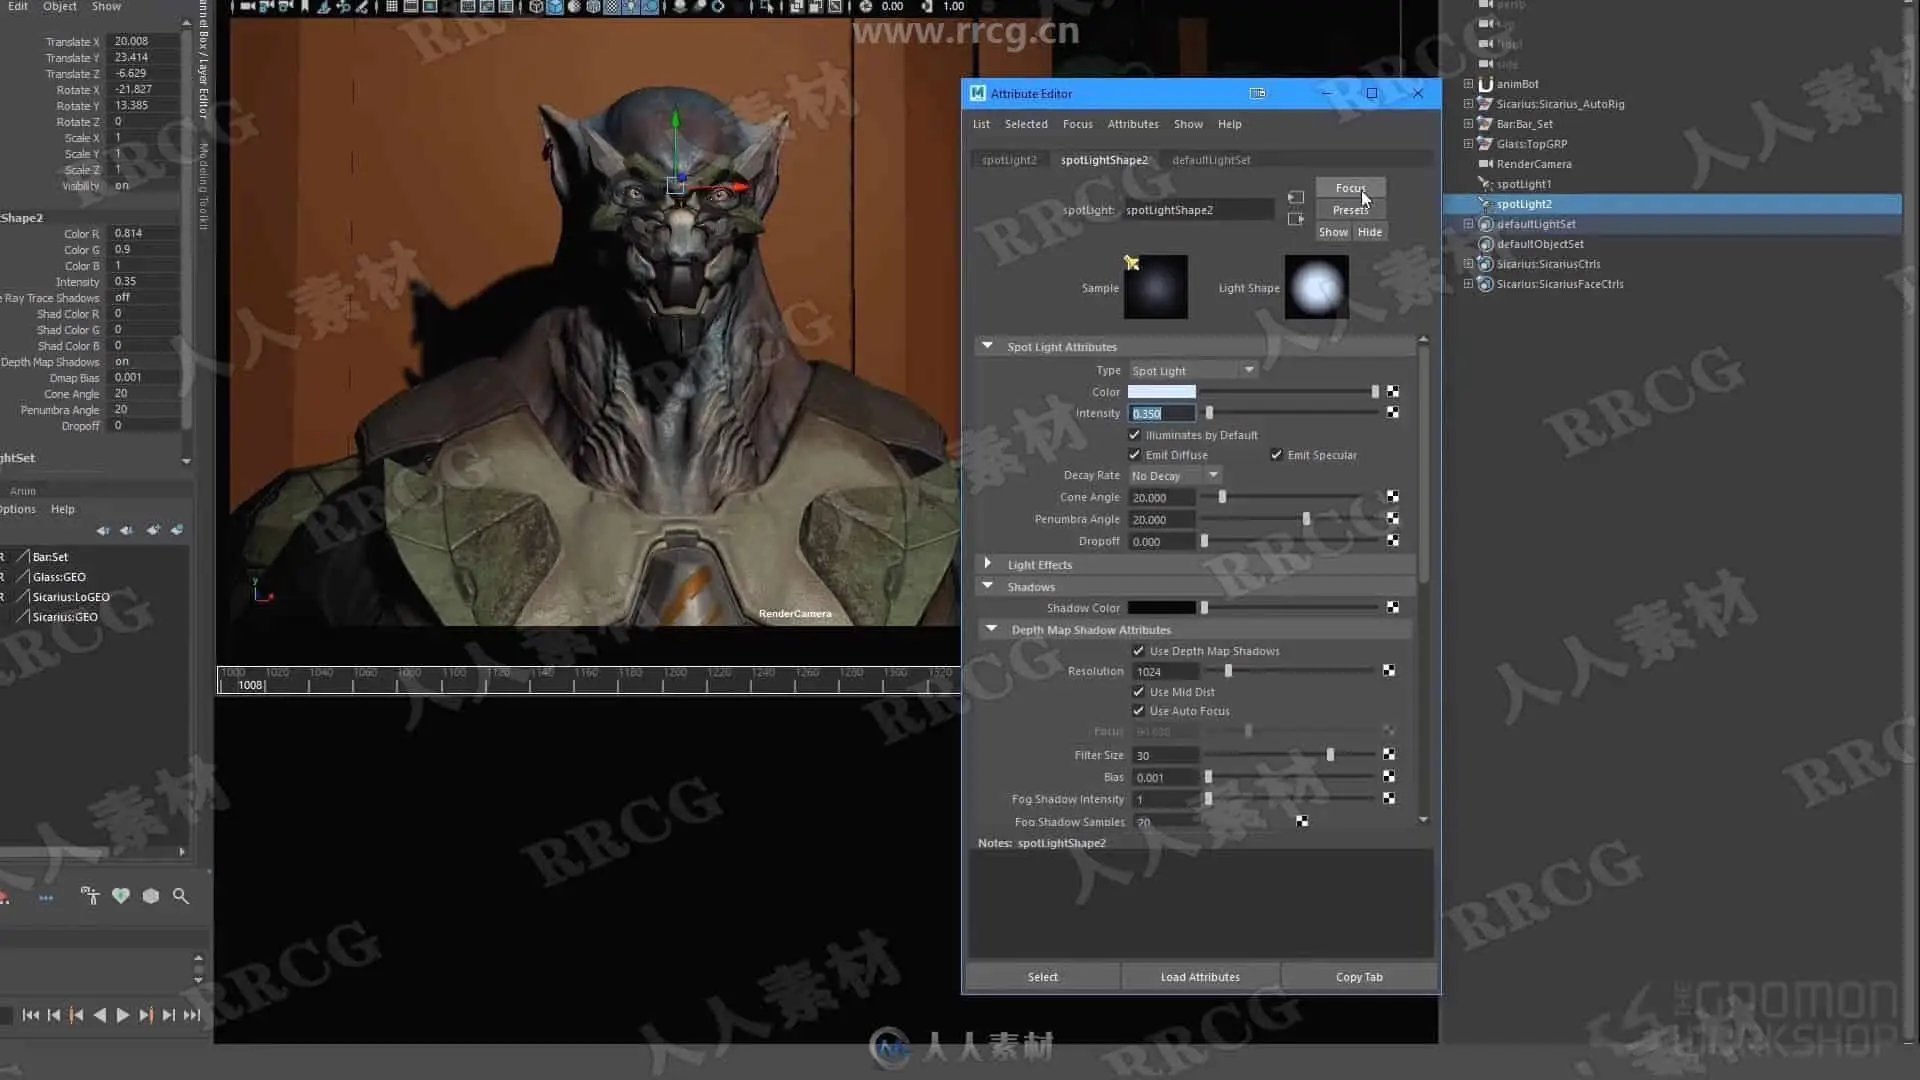
Task: Open the Focus menu in Attribute Editor
Action: [1077, 124]
